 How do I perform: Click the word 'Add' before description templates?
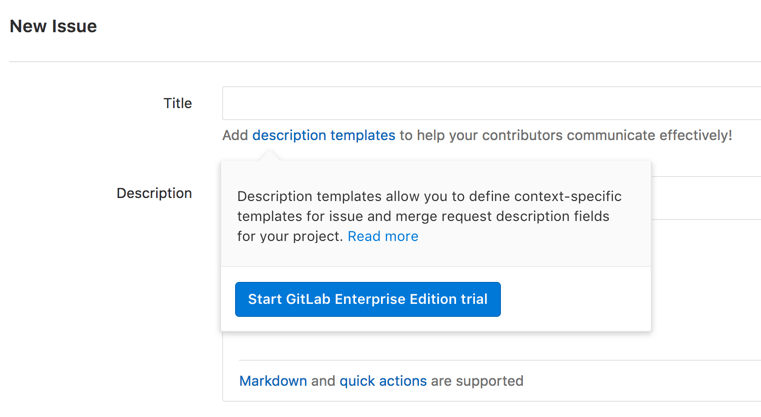(x=235, y=135)
